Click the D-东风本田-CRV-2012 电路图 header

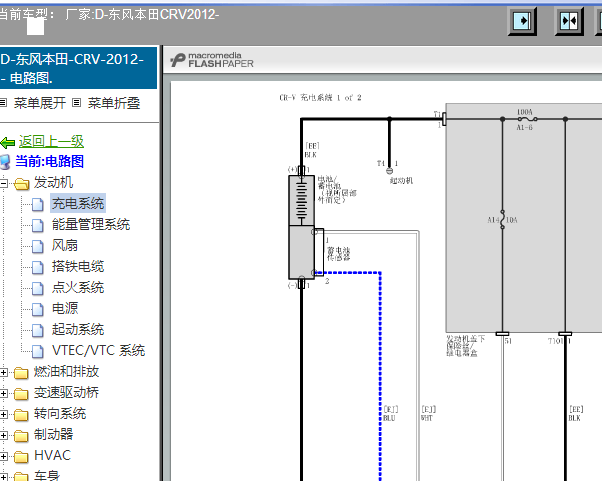(78, 68)
